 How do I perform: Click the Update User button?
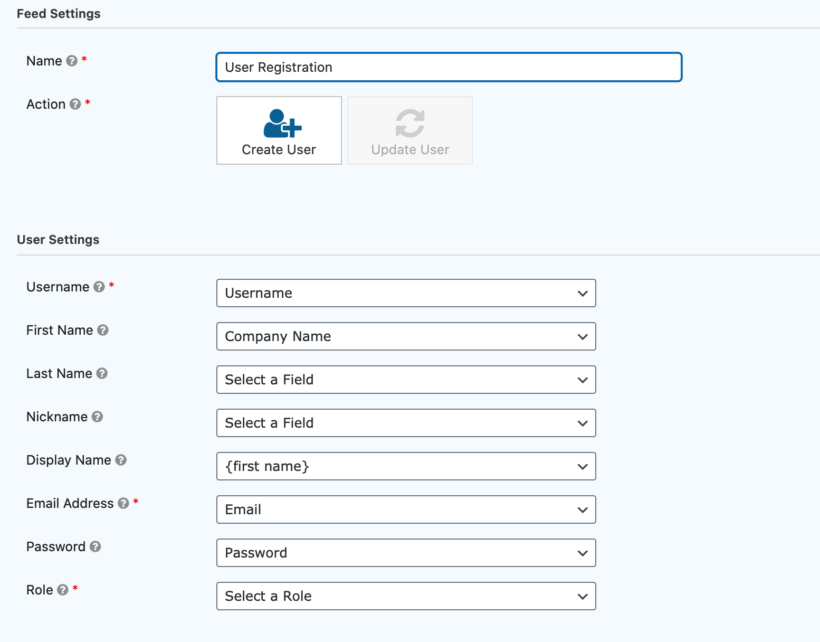409,130
